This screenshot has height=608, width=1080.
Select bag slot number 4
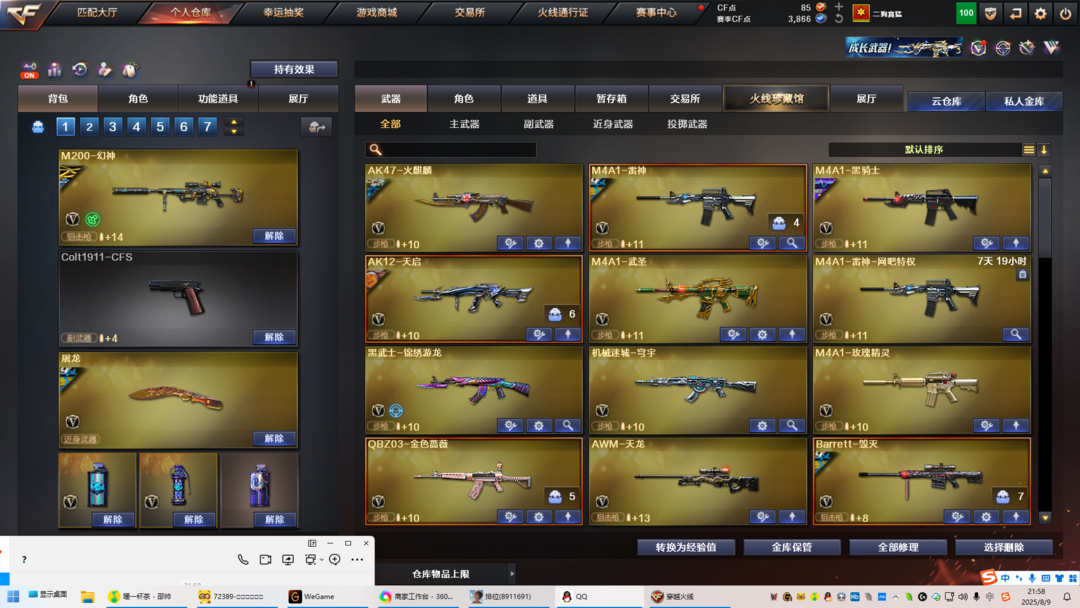(136, 127)
